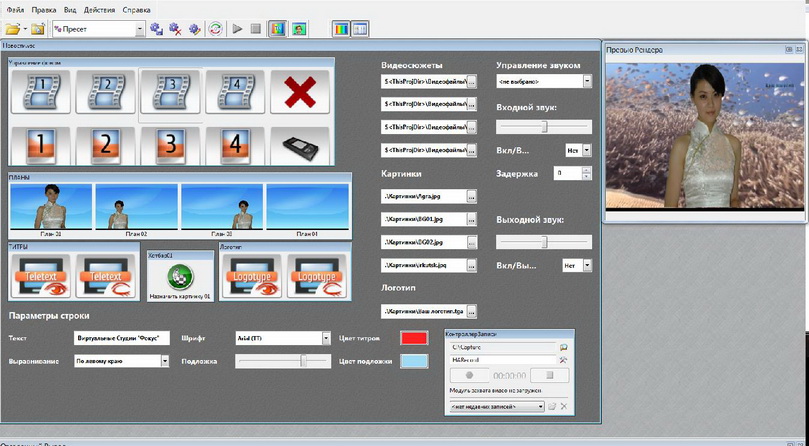Open the Правка menu
Screen dimensions: 809x446
click(44, 10)
